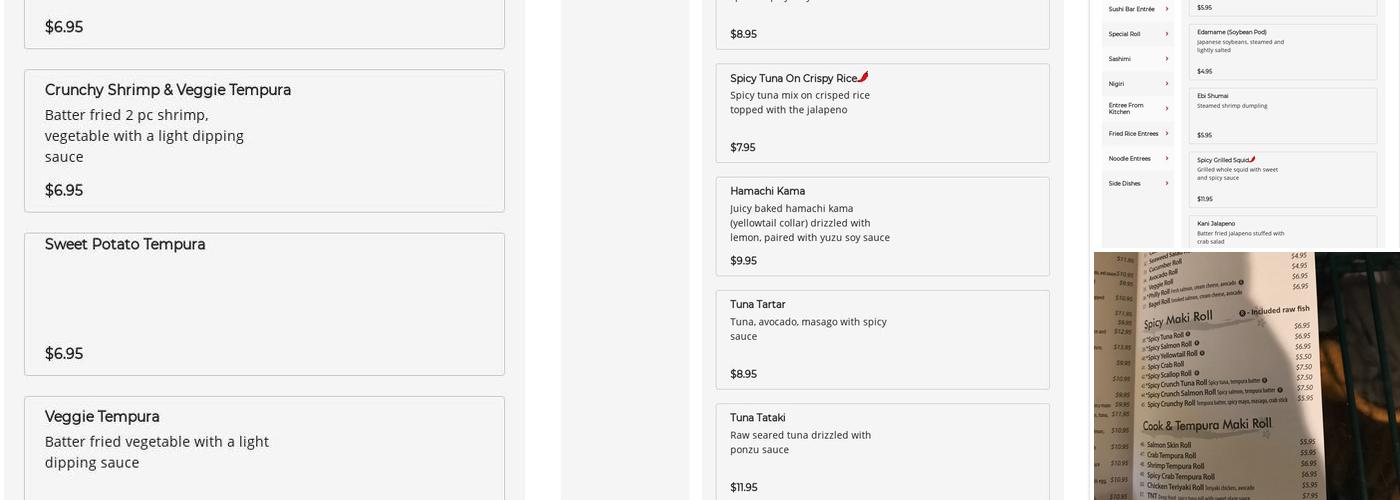The image size is (1400, 500).
Task: Open the Edamame (Soybean Pod) item
Action: pos(1283,51)
